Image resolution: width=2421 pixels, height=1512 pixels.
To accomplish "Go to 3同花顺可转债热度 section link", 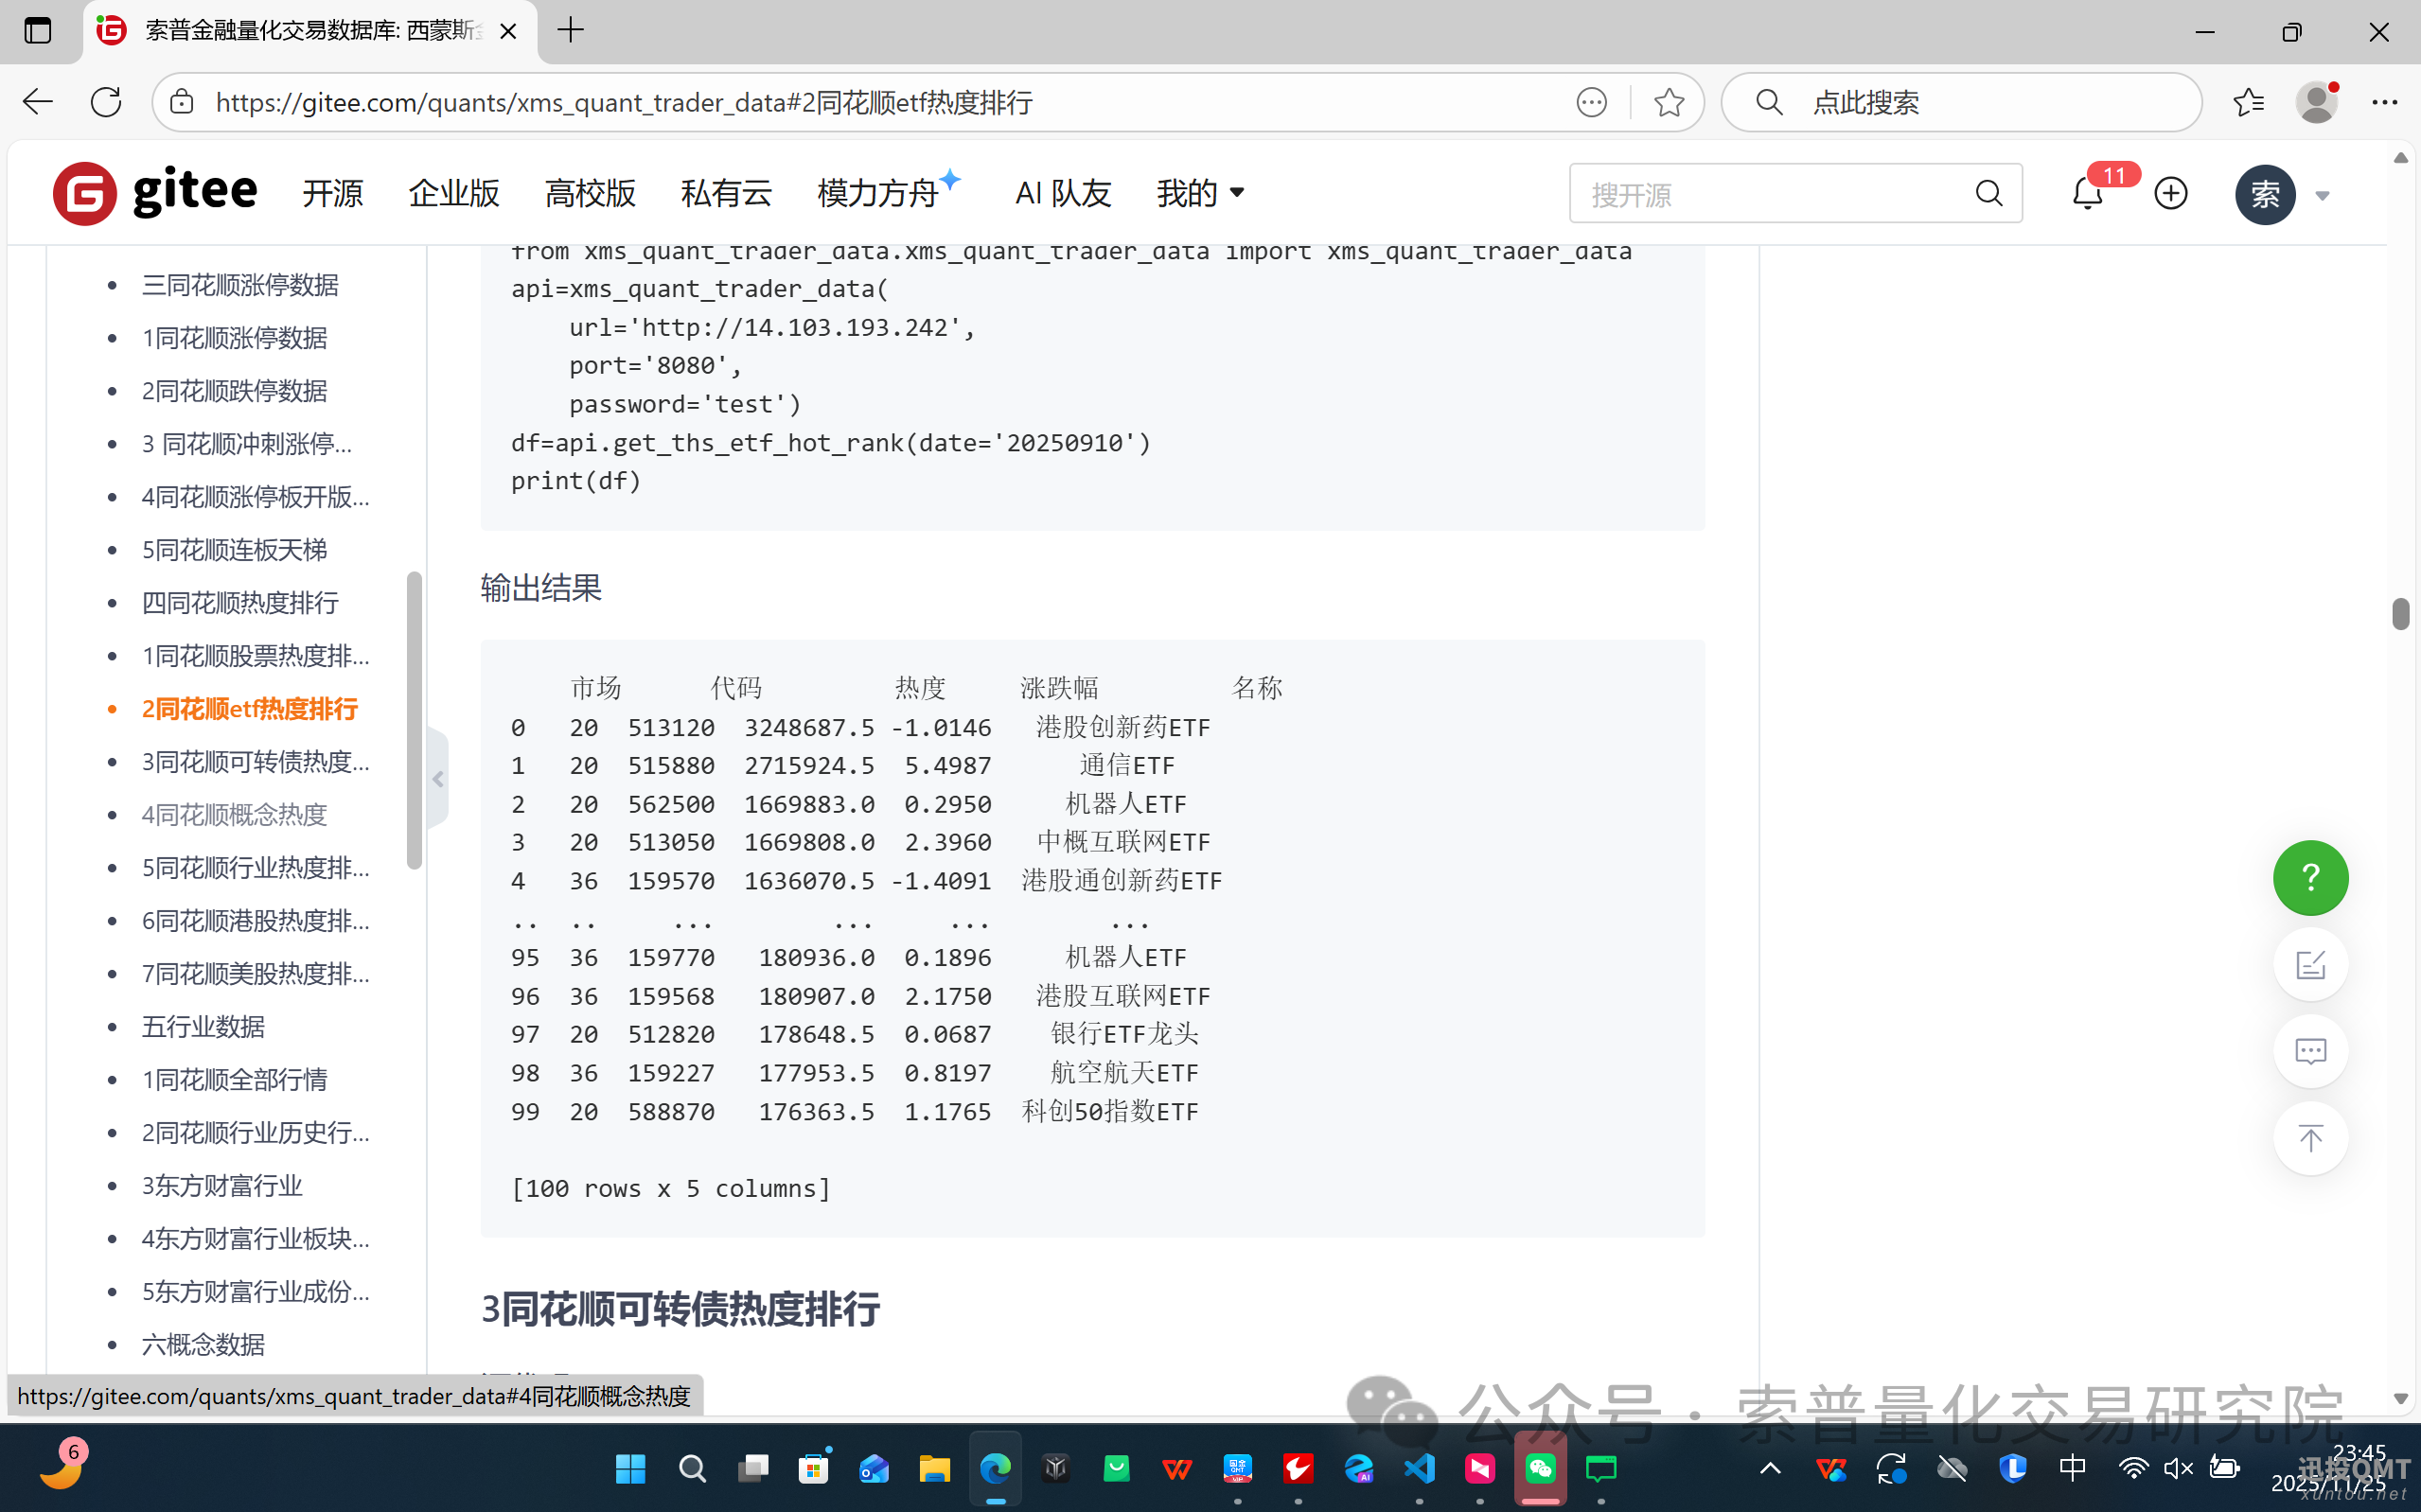I will pyautogui.click(x=255, y=762).
